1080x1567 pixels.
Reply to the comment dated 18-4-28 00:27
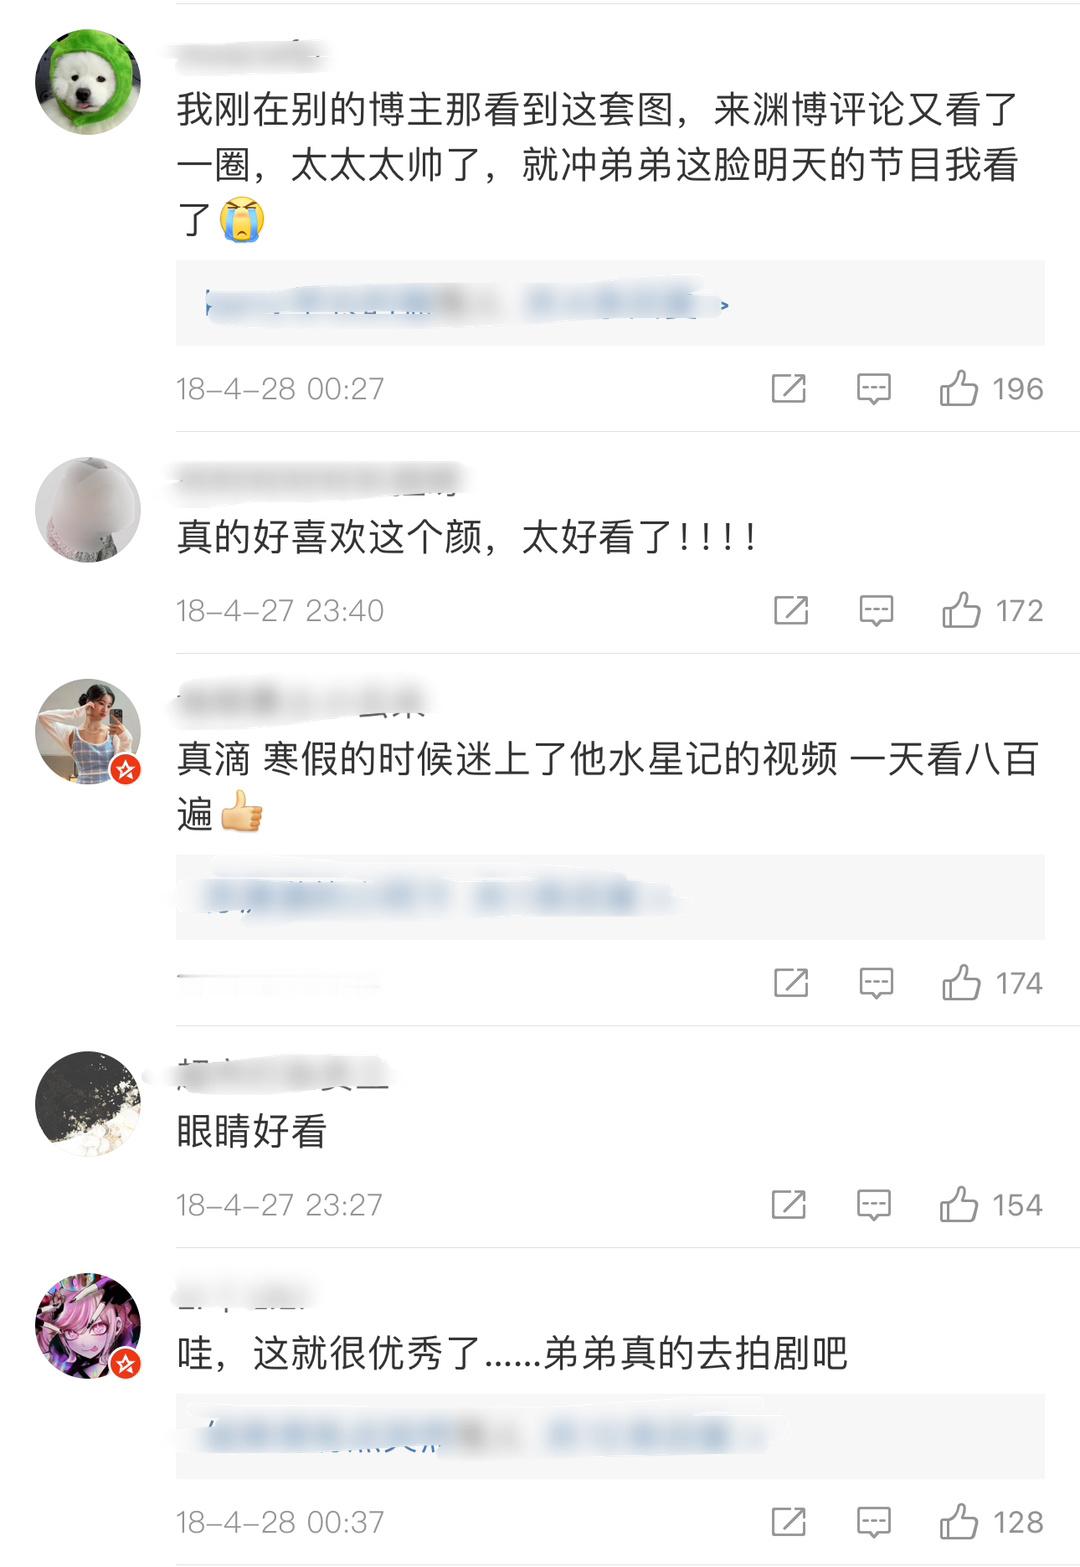[874, 389]
